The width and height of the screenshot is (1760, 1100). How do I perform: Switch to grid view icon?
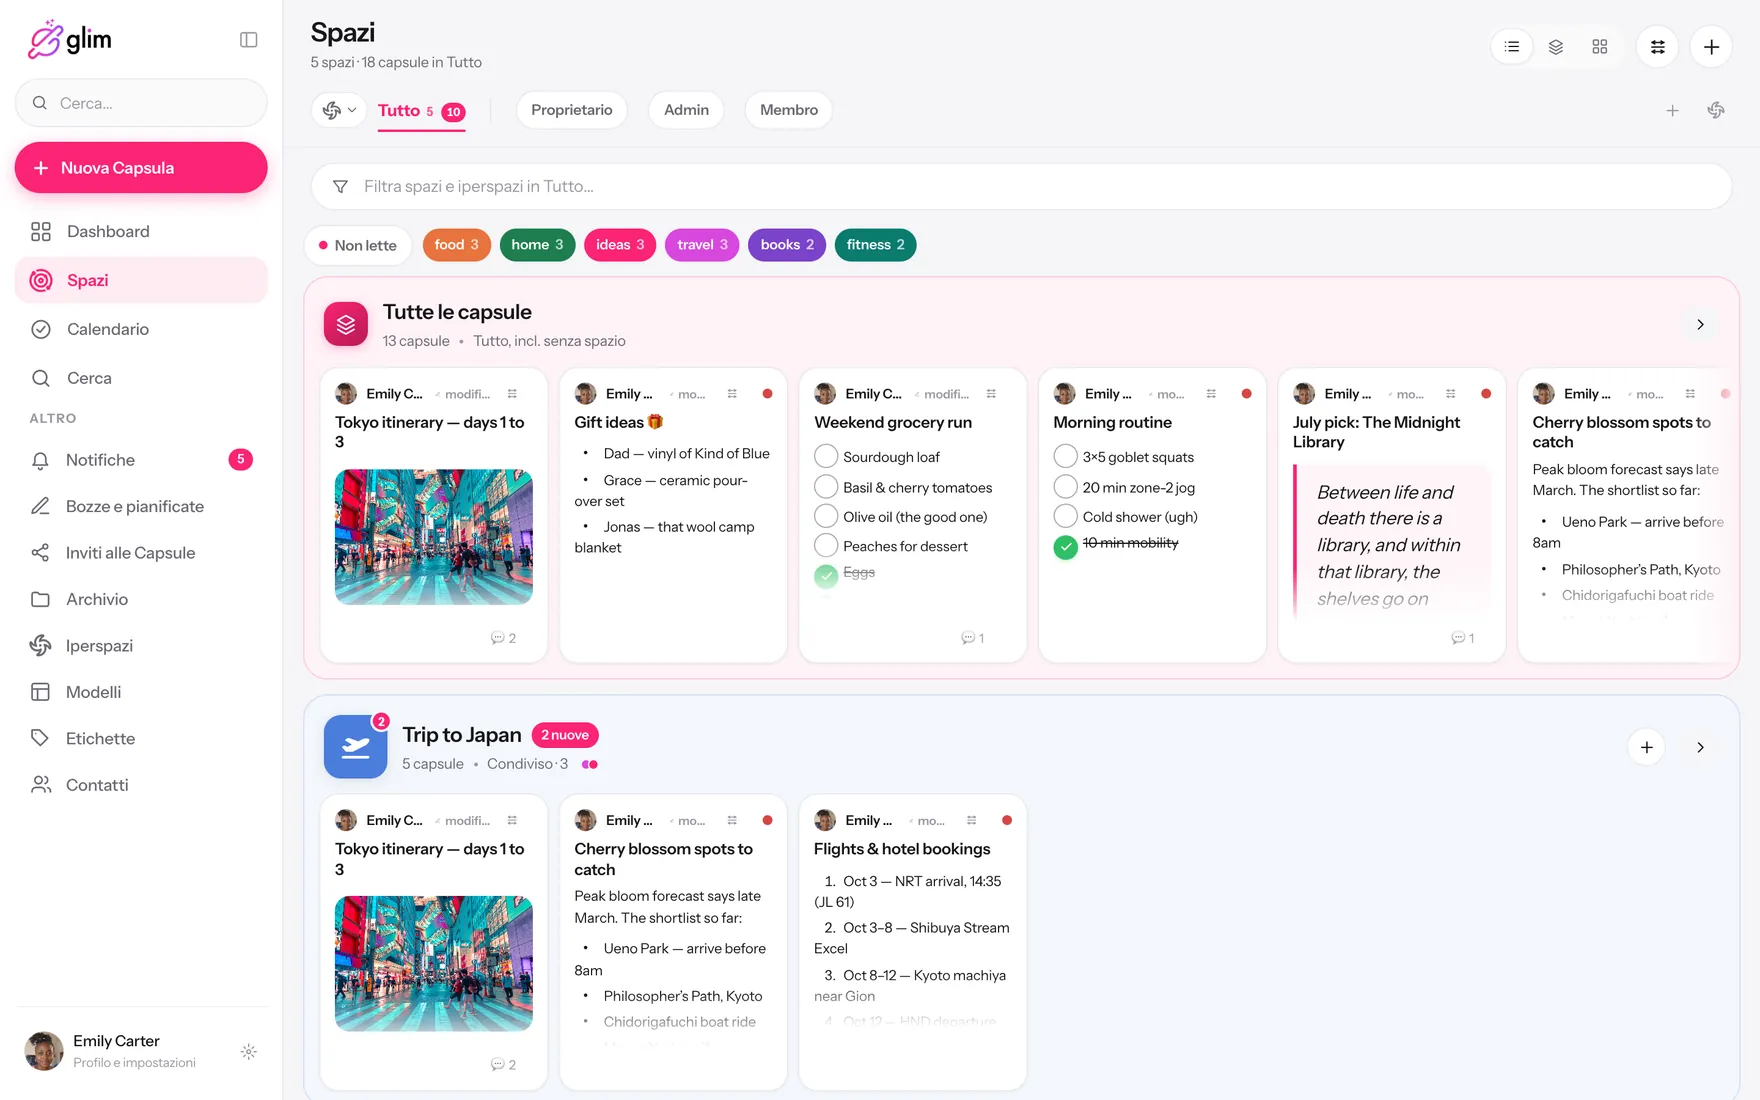1600,47
